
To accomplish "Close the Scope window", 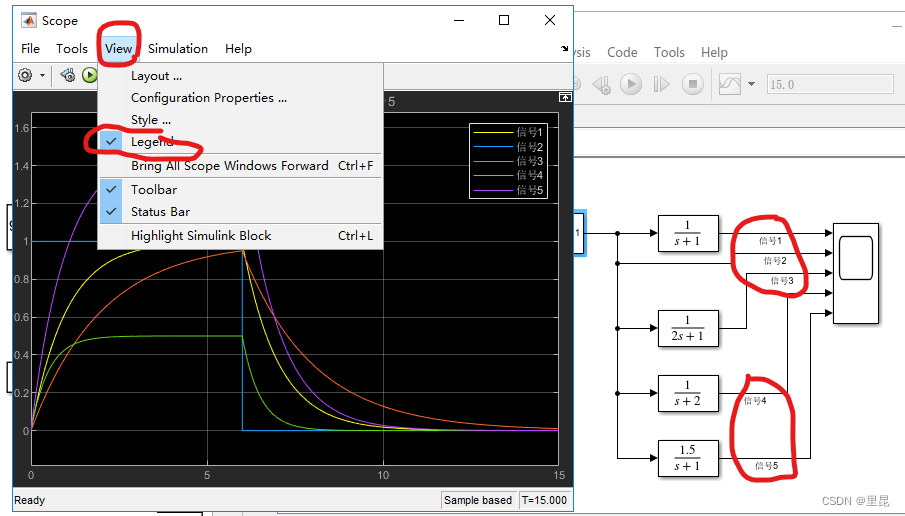I will click(550, 20).
